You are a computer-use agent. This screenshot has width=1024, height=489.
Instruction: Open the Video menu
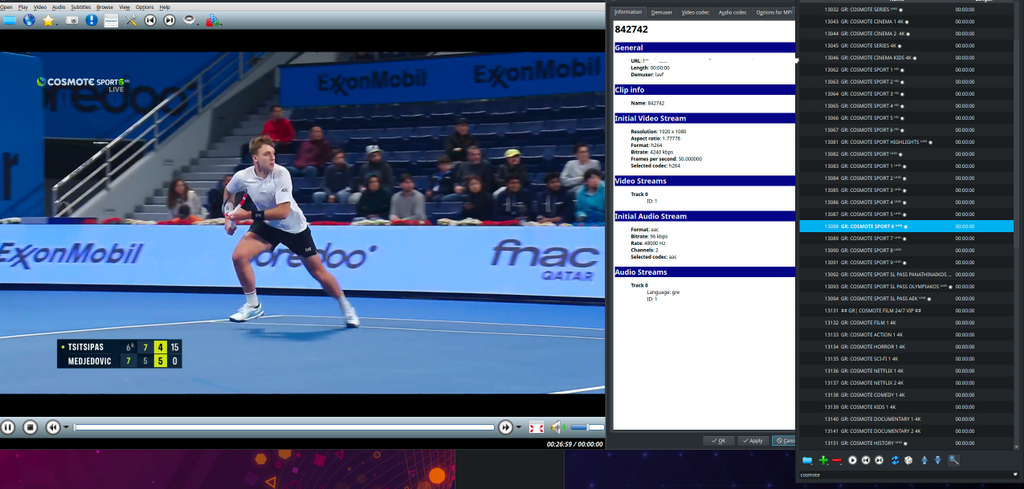point(40,7)
